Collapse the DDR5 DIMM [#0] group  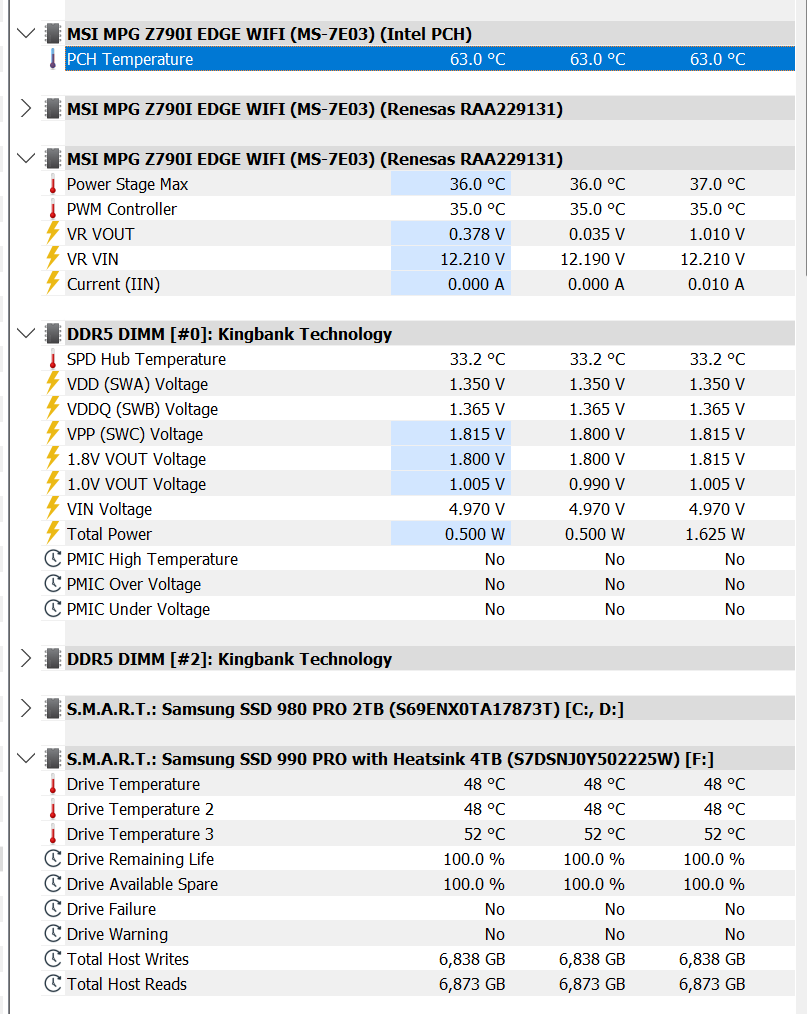click(26, 334)
